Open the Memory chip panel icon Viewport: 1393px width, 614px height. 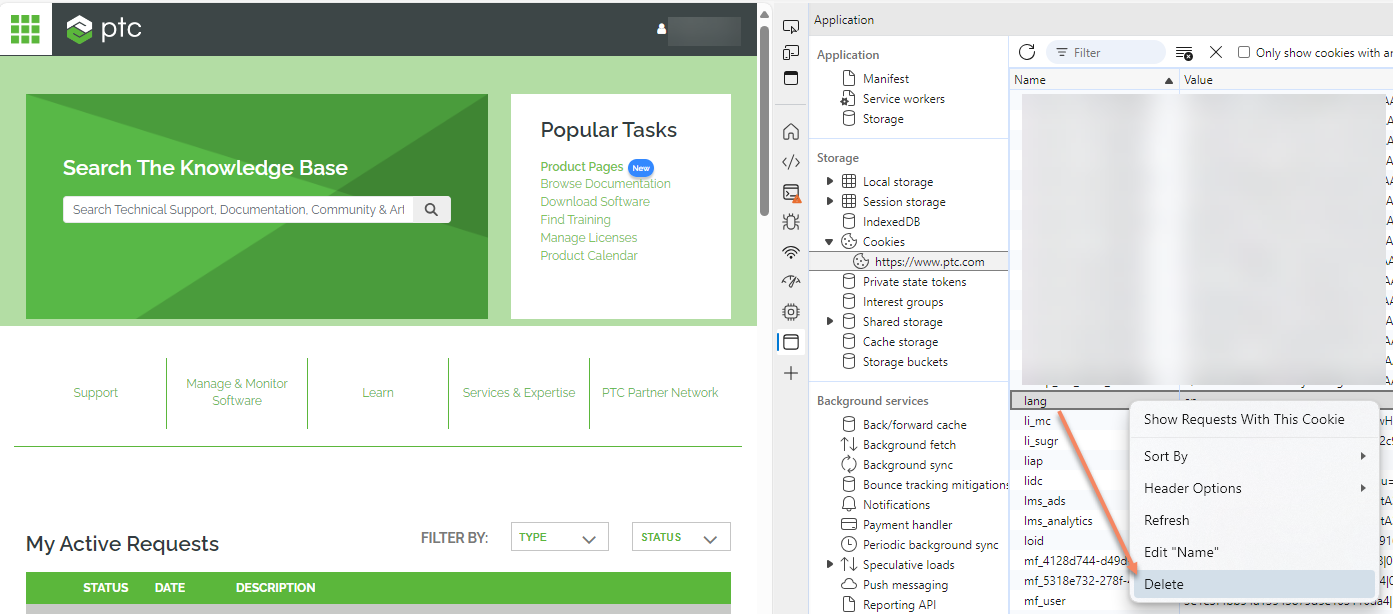(x=790, y=311)
